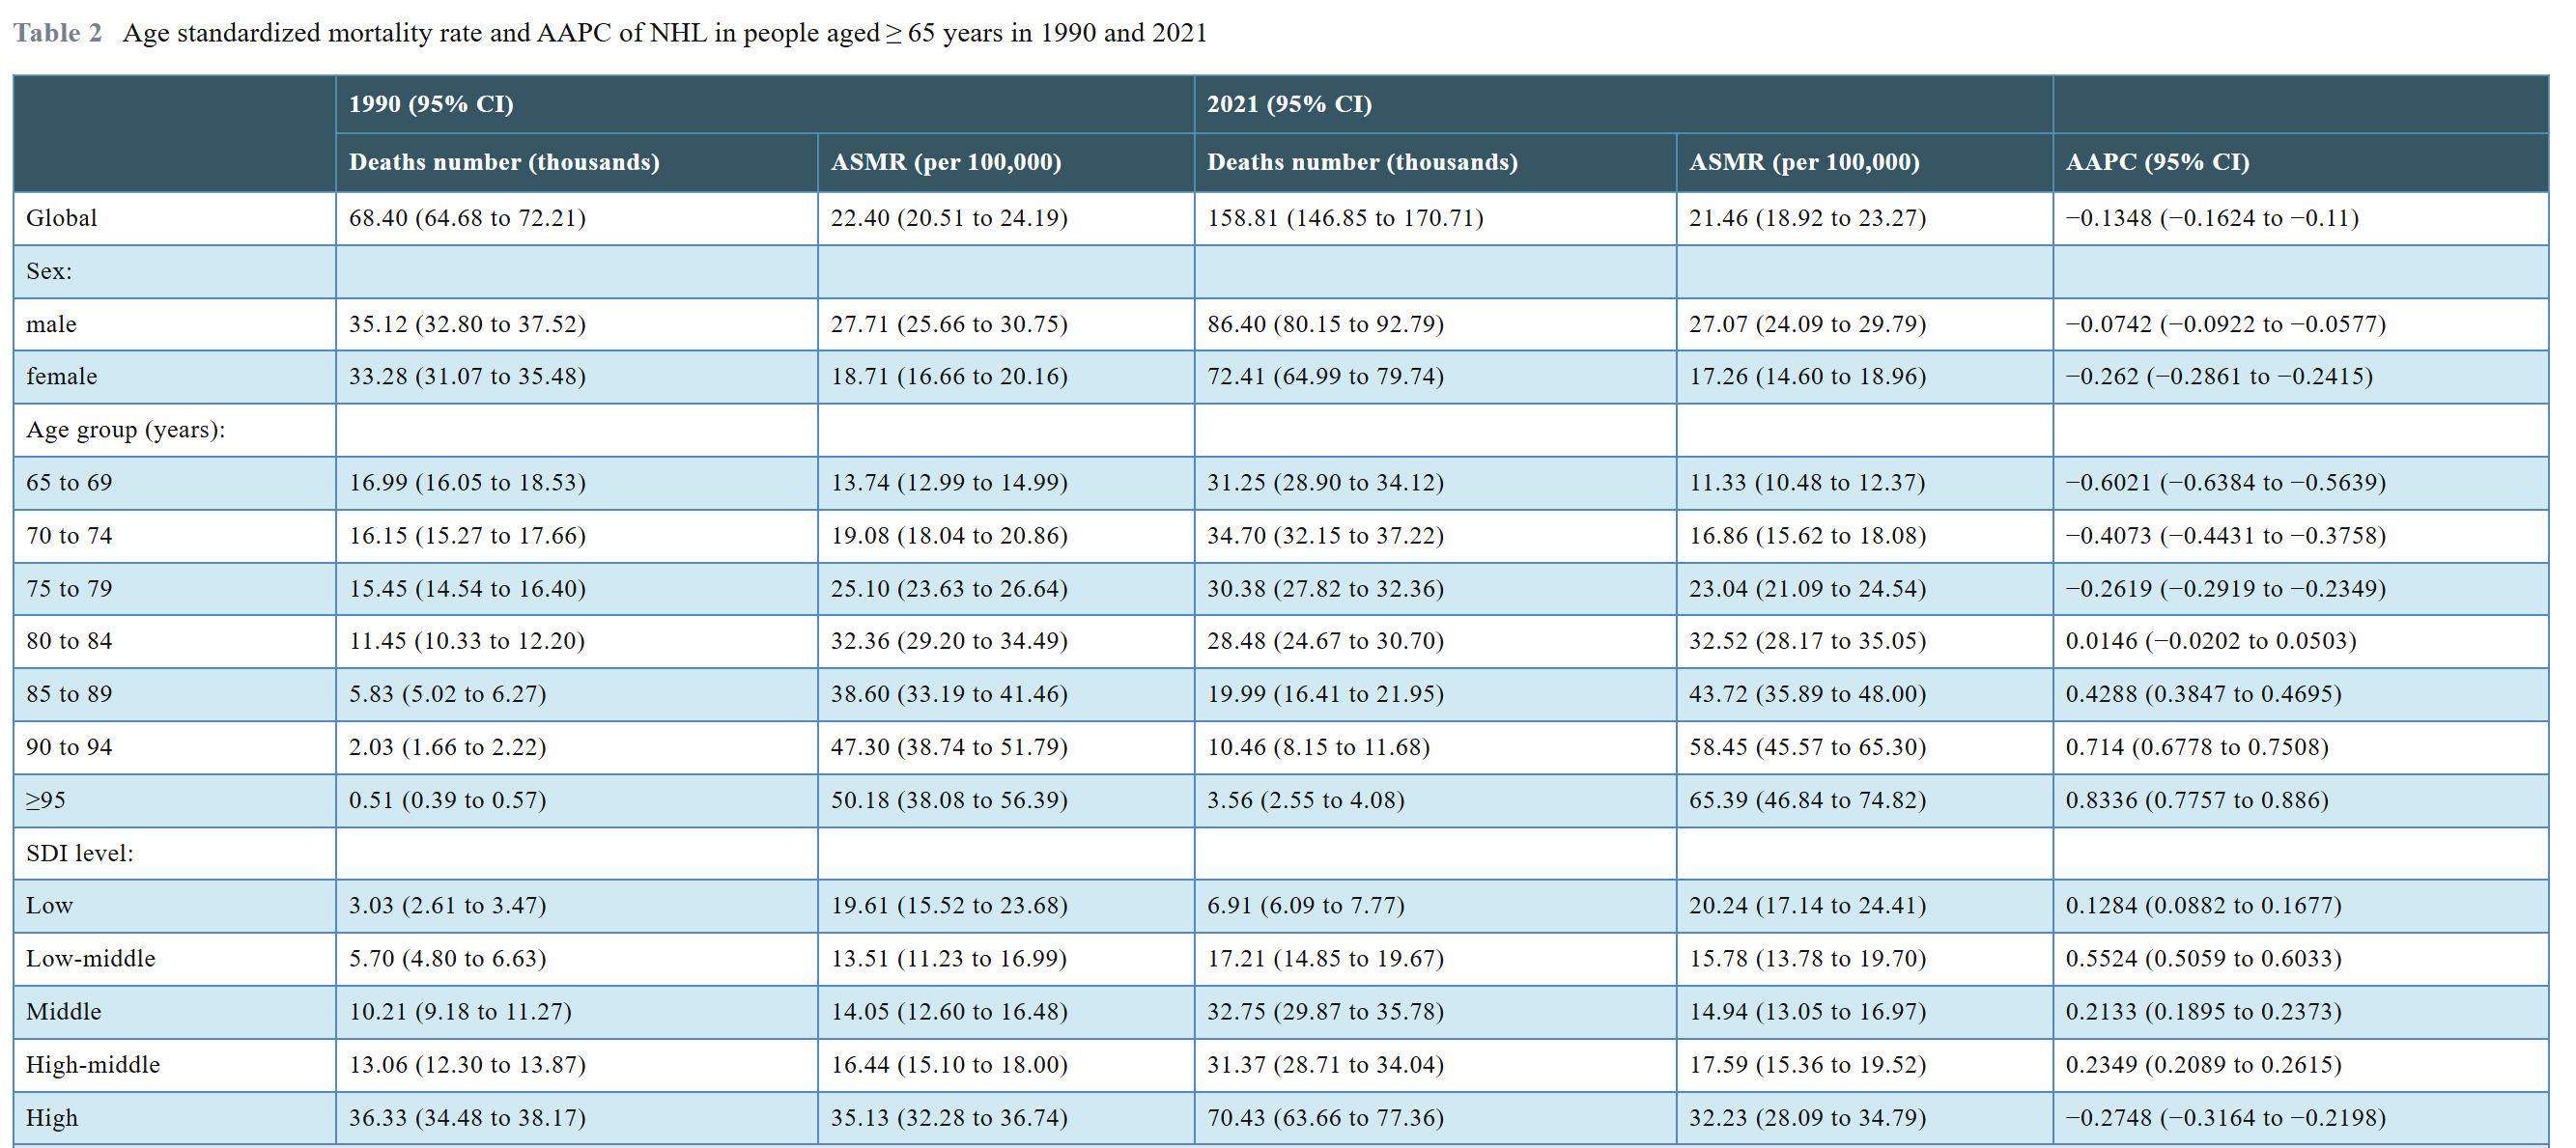Click ASMR (per 100,000) header under 2021
This screenshot has height=1148, width=2576.
coord(1803,162)
